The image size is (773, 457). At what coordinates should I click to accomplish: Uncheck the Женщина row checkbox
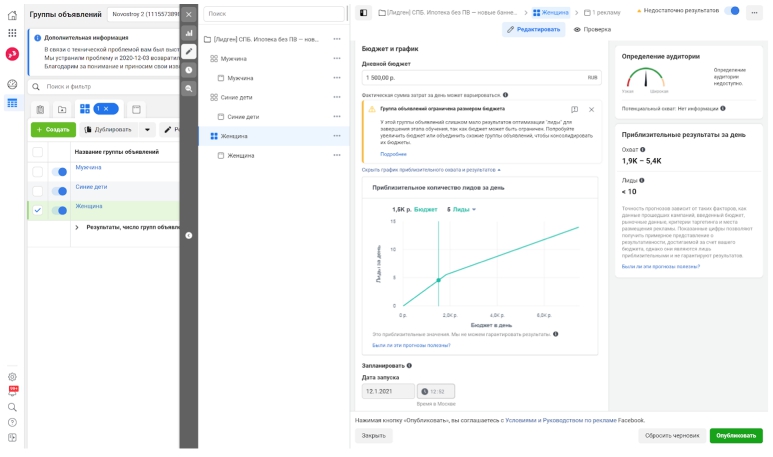[x=37, y=210]
